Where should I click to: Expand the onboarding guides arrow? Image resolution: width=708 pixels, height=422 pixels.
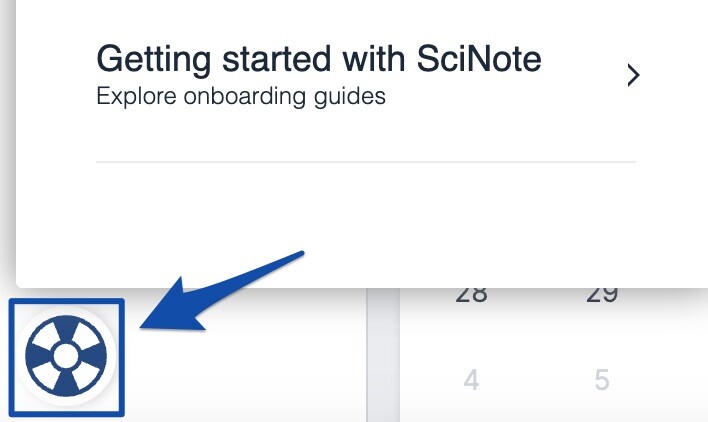[632, 75]
